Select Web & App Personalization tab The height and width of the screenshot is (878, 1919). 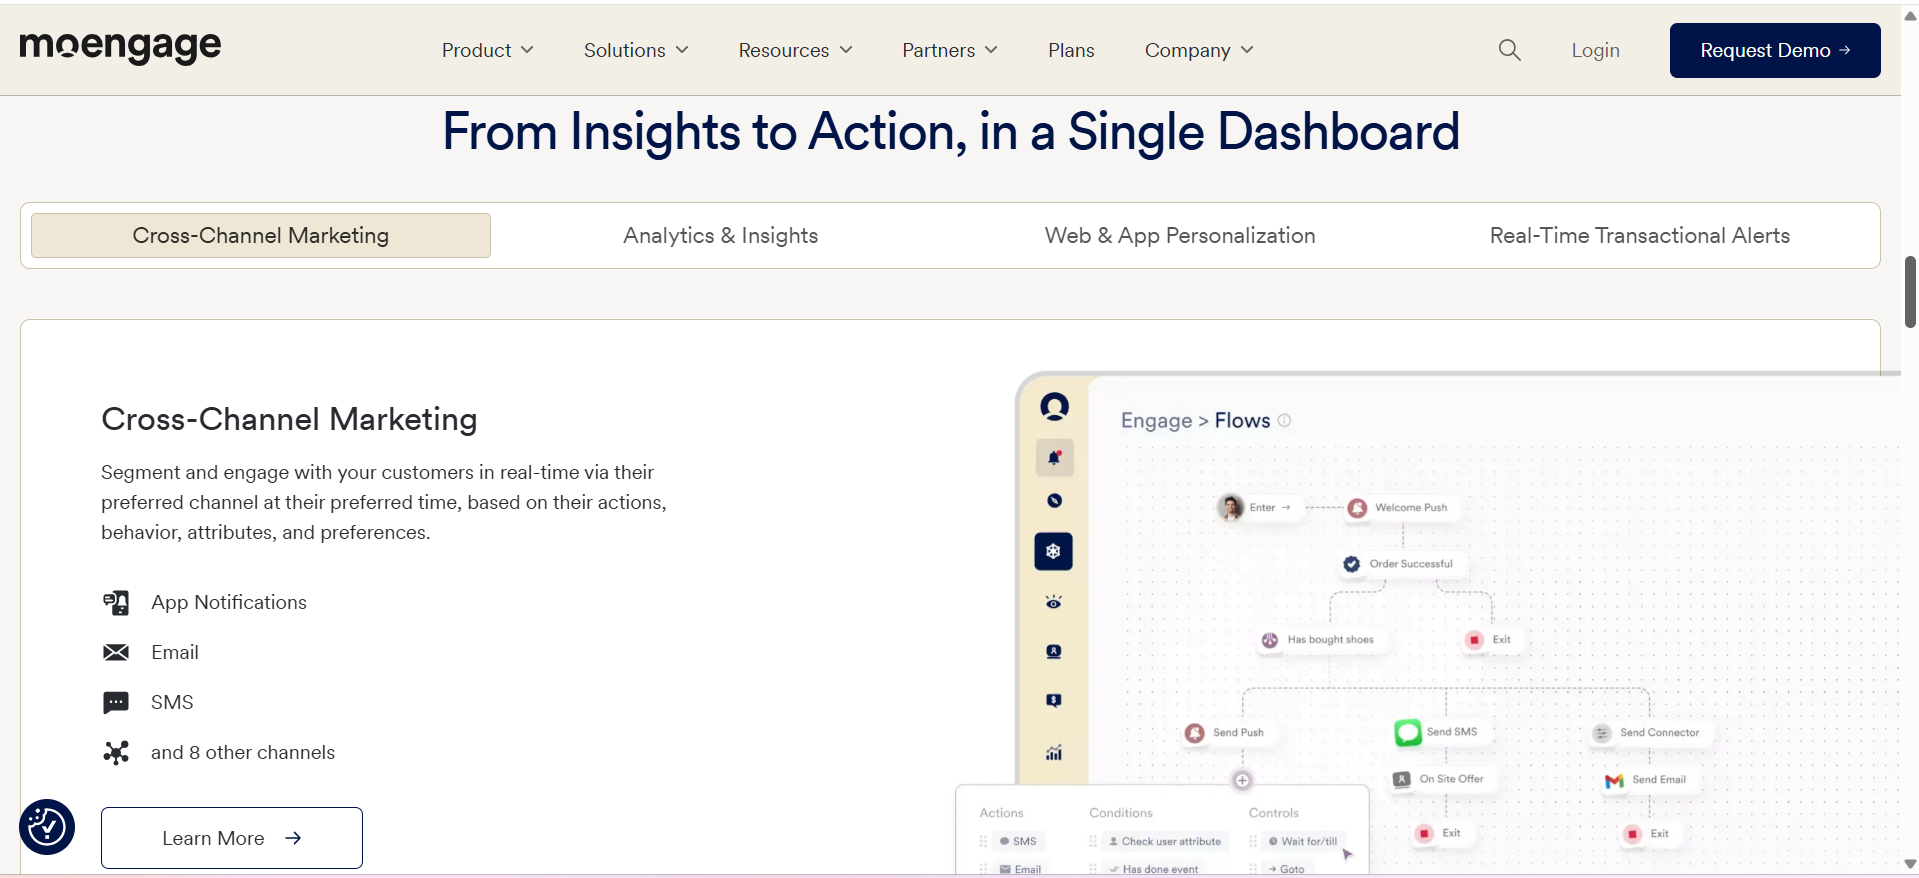point(1180,236)
